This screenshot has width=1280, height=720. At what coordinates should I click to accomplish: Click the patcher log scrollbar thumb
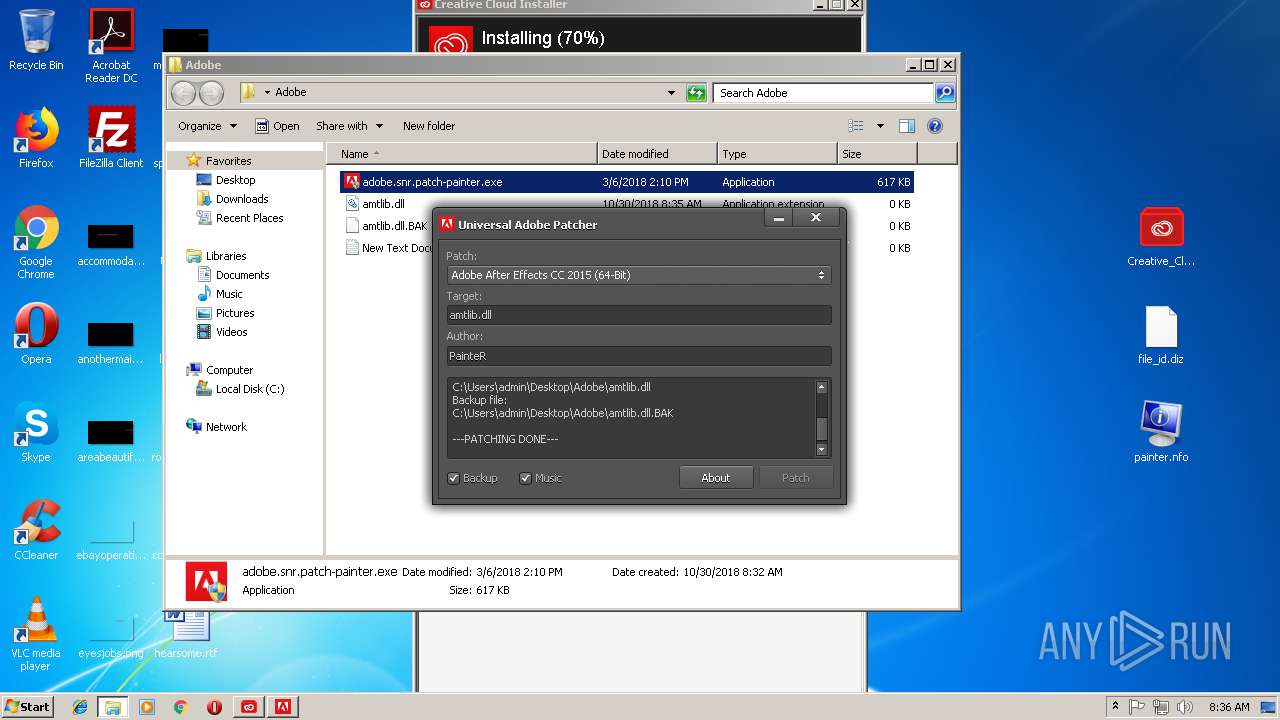[x=822, y=429]
